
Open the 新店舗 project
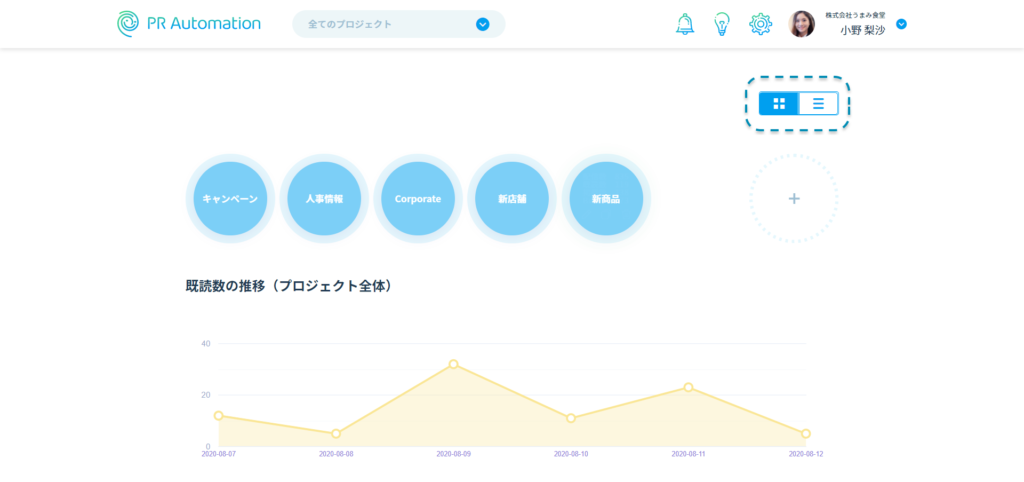[512, 199]
